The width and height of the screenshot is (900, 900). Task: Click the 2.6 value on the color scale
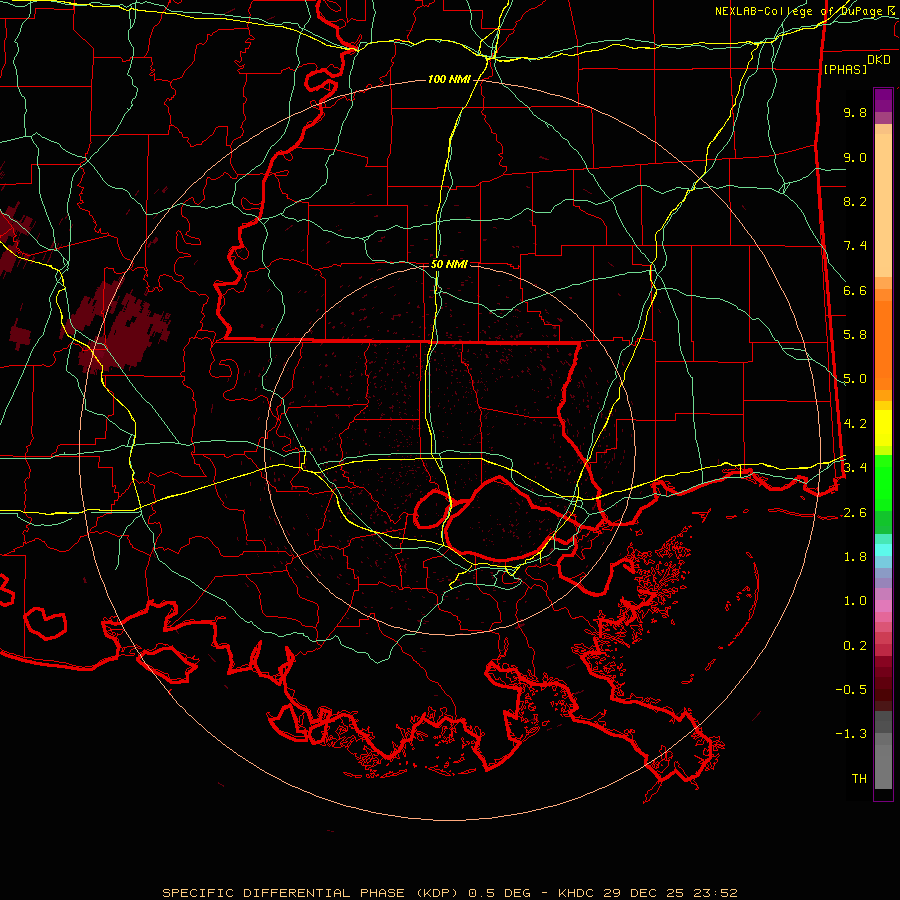coord(855,513)
